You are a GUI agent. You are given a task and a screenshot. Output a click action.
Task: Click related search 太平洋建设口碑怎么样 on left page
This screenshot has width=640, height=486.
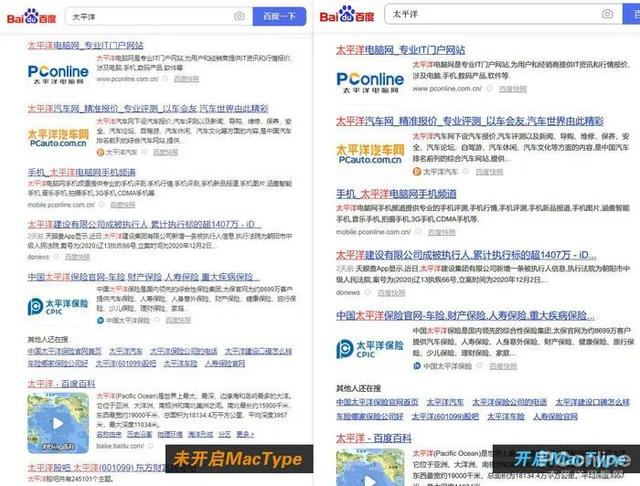tap(258, 351)
